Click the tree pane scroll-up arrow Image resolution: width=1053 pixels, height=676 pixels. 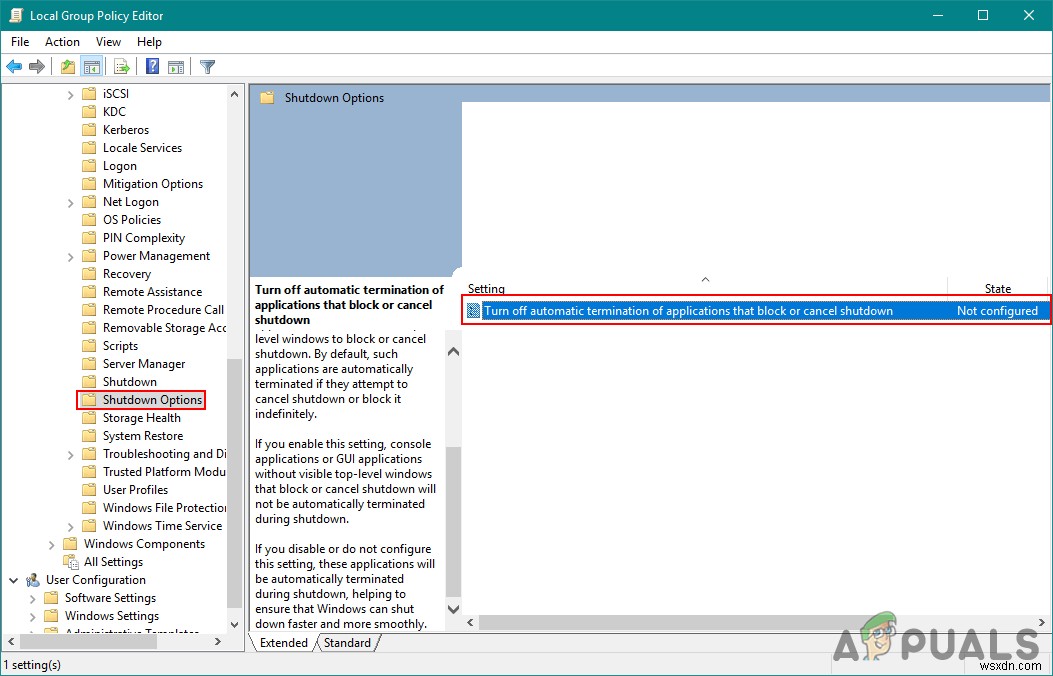pos(234,94)
